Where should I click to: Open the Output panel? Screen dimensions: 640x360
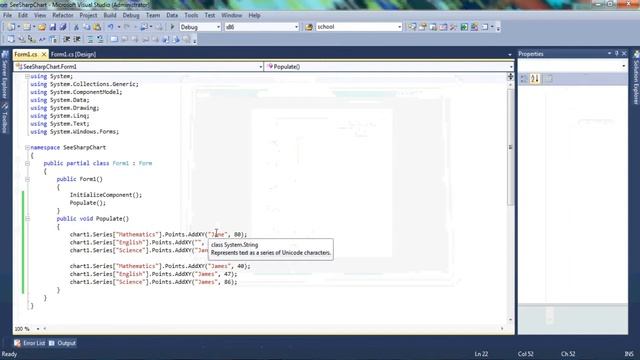coord(62,343)
